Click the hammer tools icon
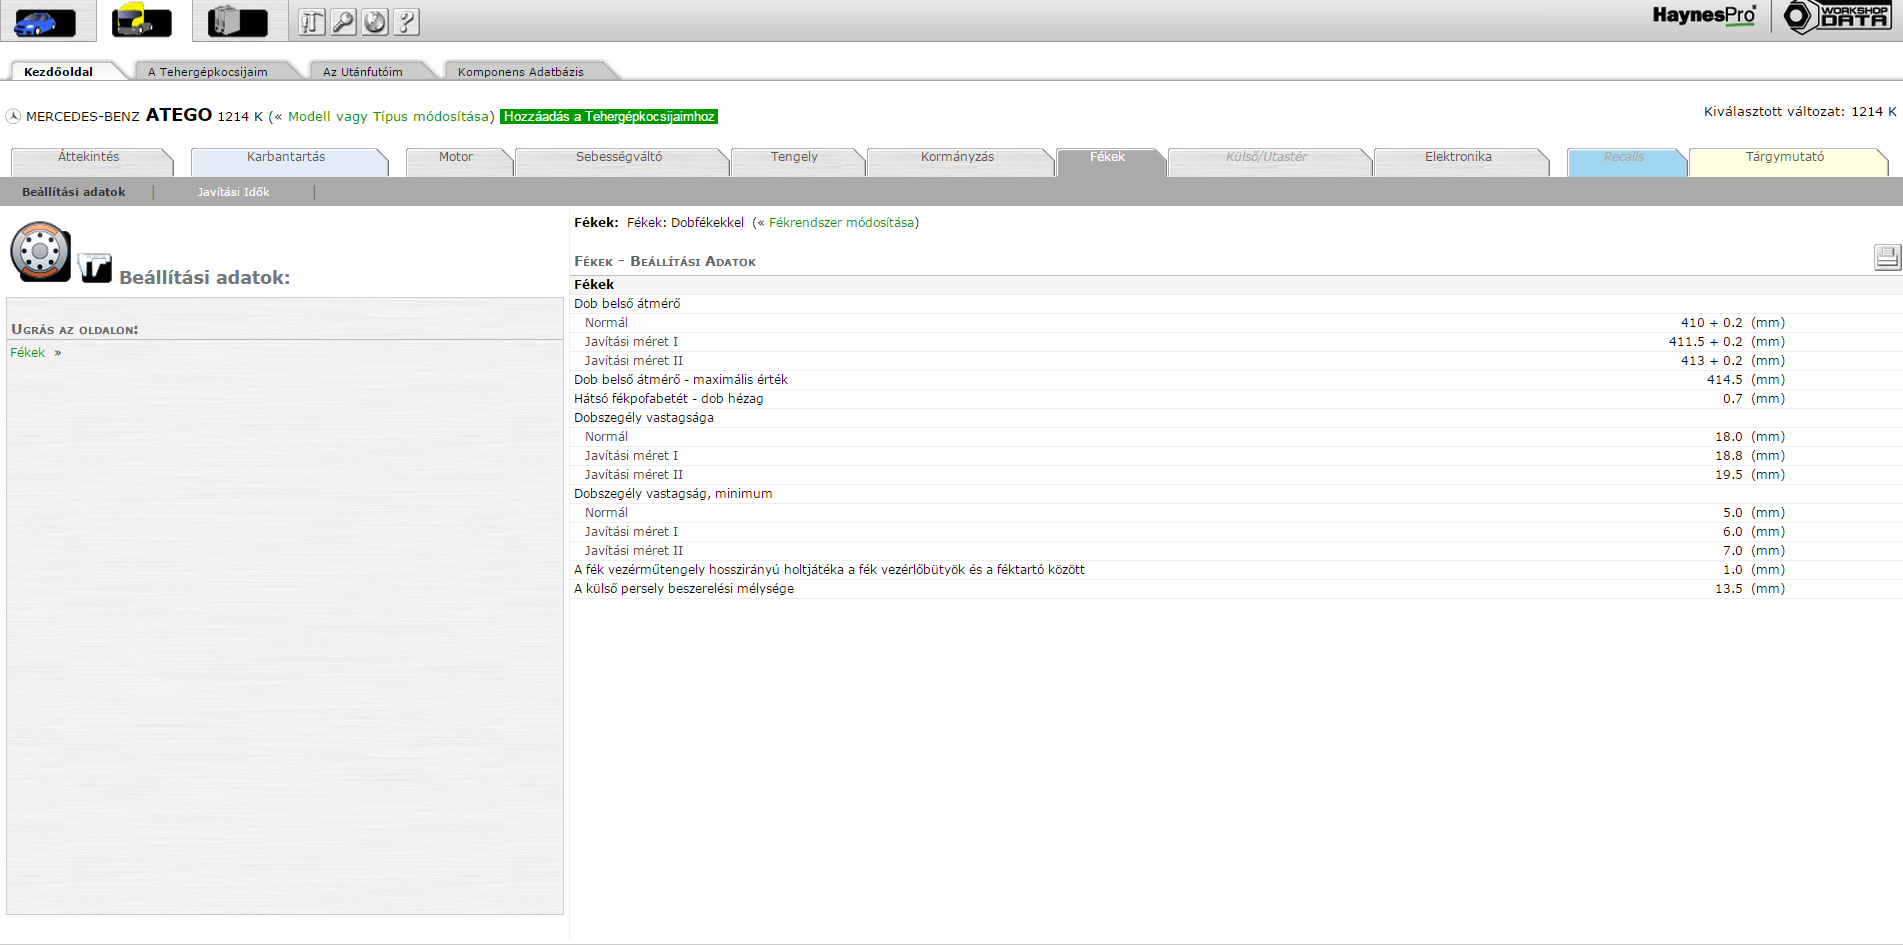The width and height of the screenshot is (1903, 945). (312, 22)
